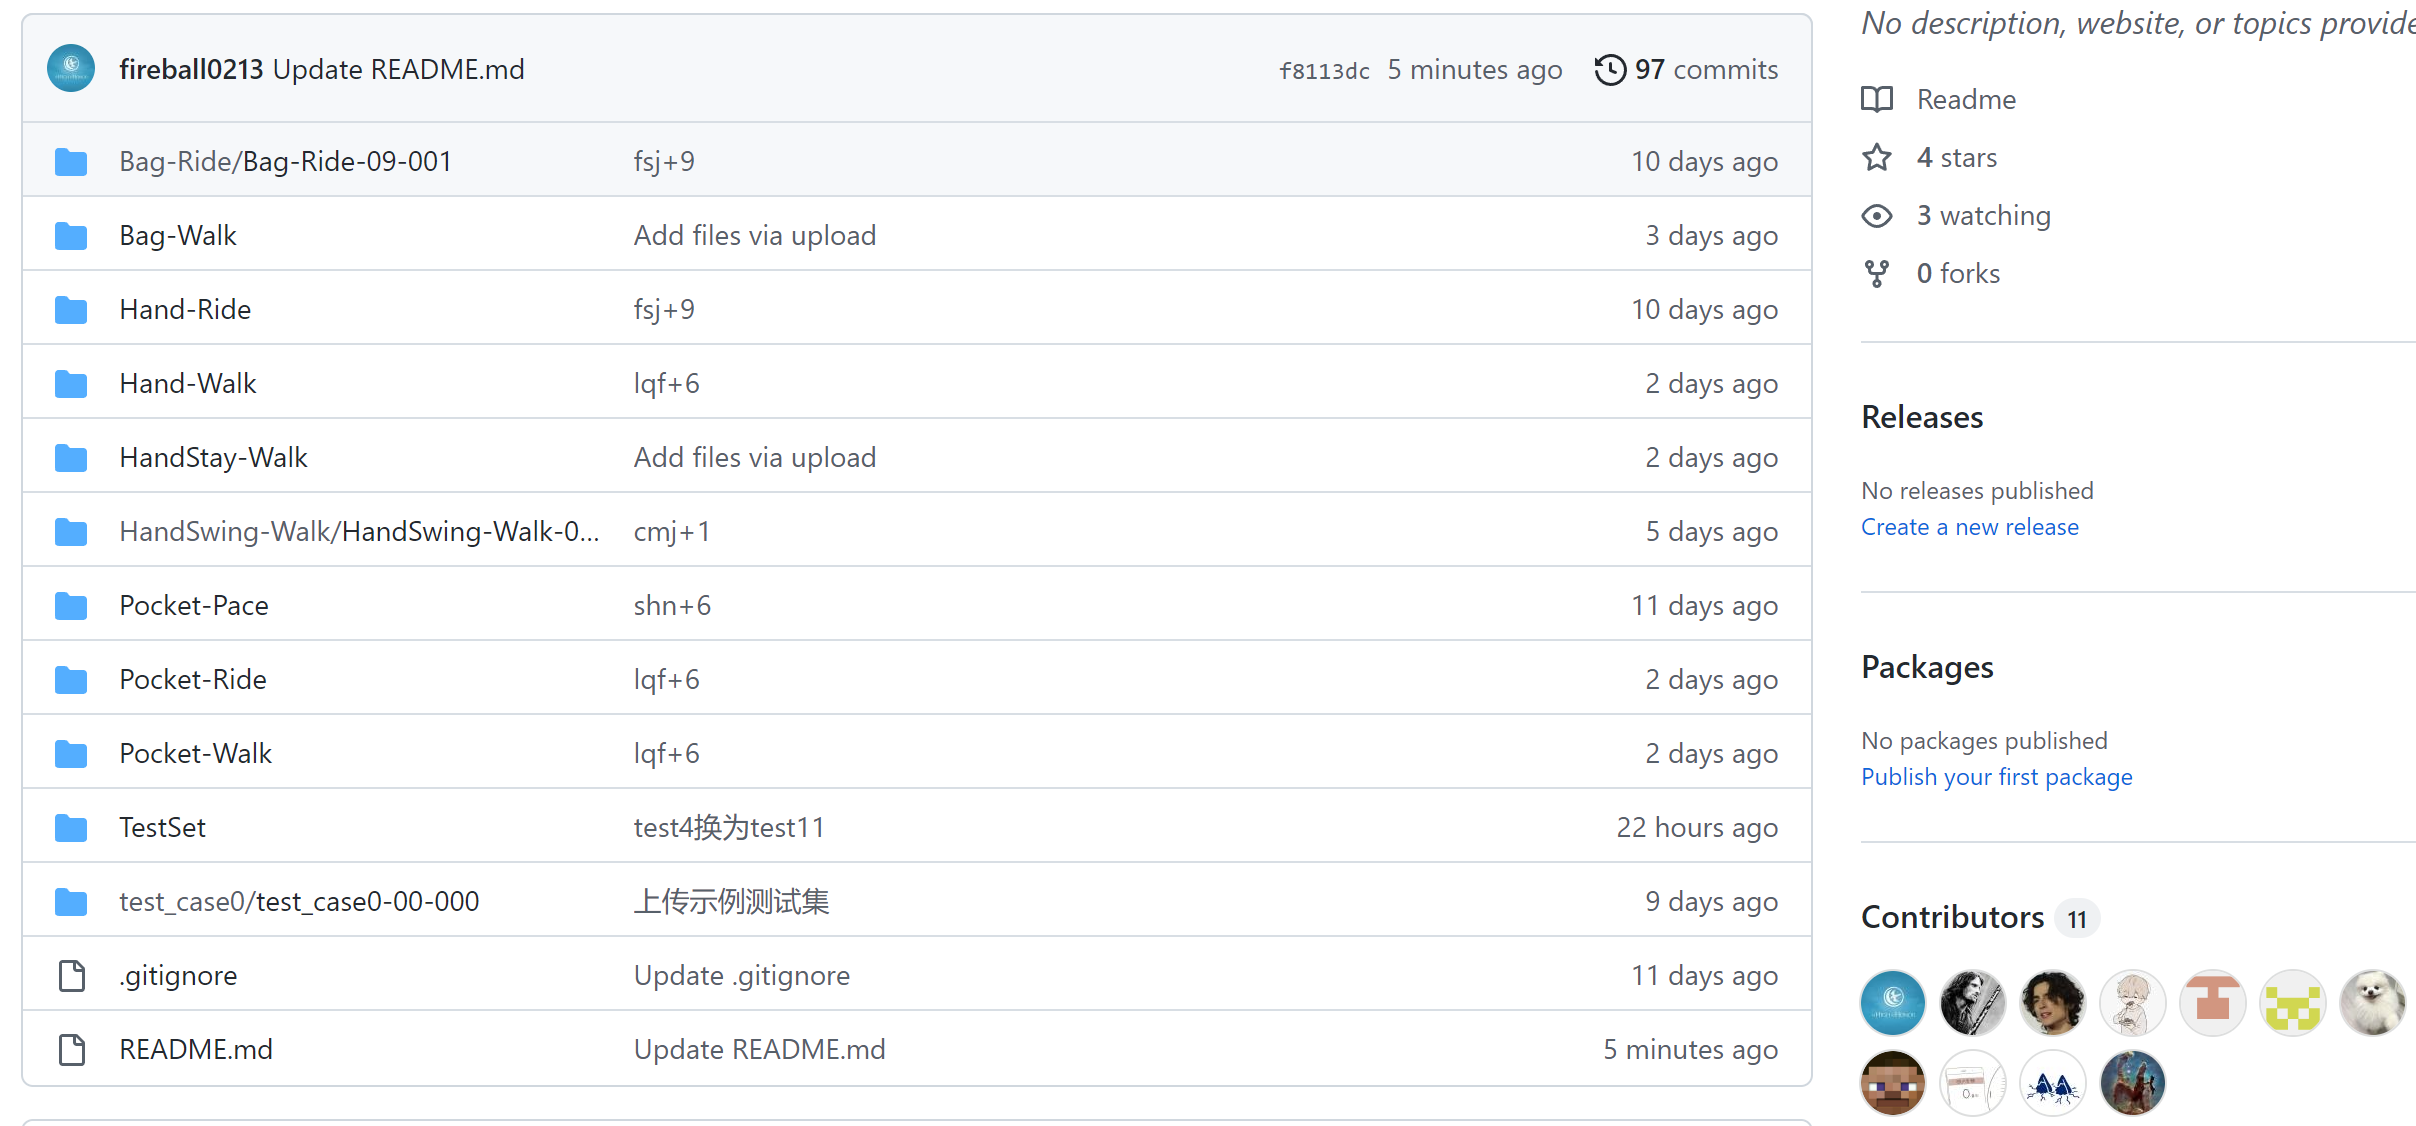Viewport: 2416px width, 1126px height.
Task: Open the 97 commits history link
Action: [1705, 70]
